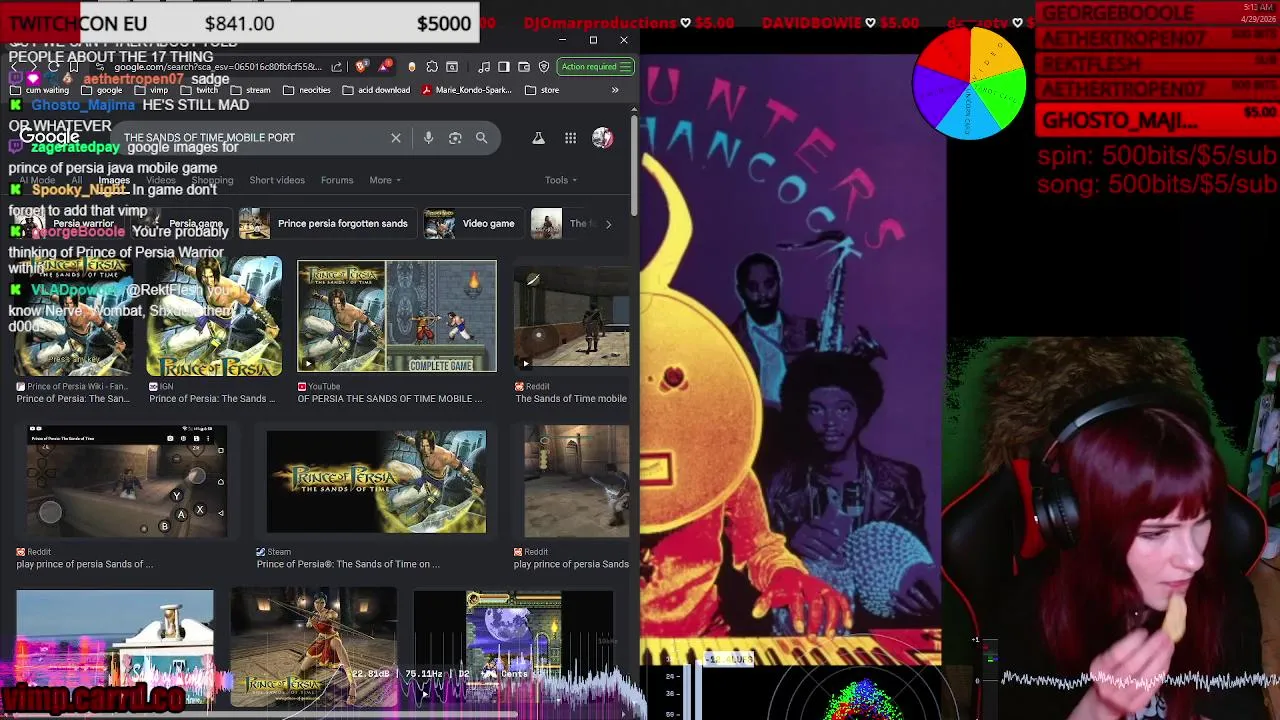Image resolution: width=1280 pixels, height=720 pixels.
Task: Click the Action required button
Action: coord(596,67)
